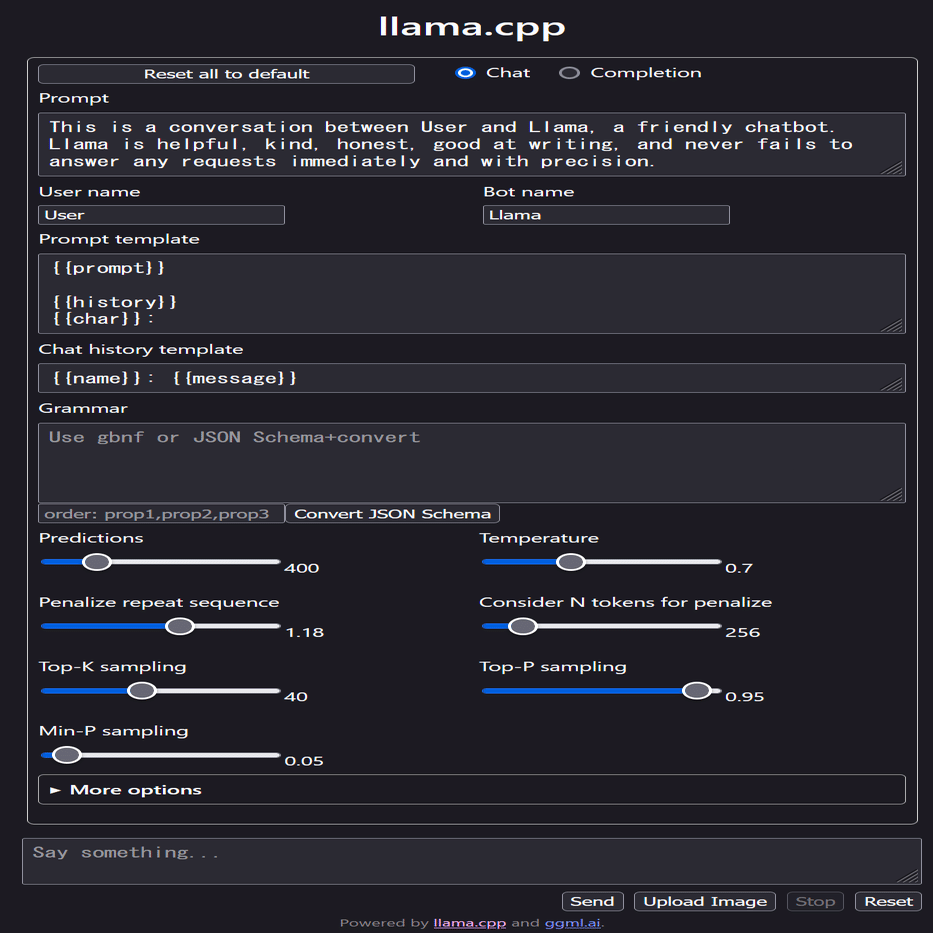The width and height of the screenshot is (933, 933).
Task: Open the ggml.ai footer link
Action: 572,923
